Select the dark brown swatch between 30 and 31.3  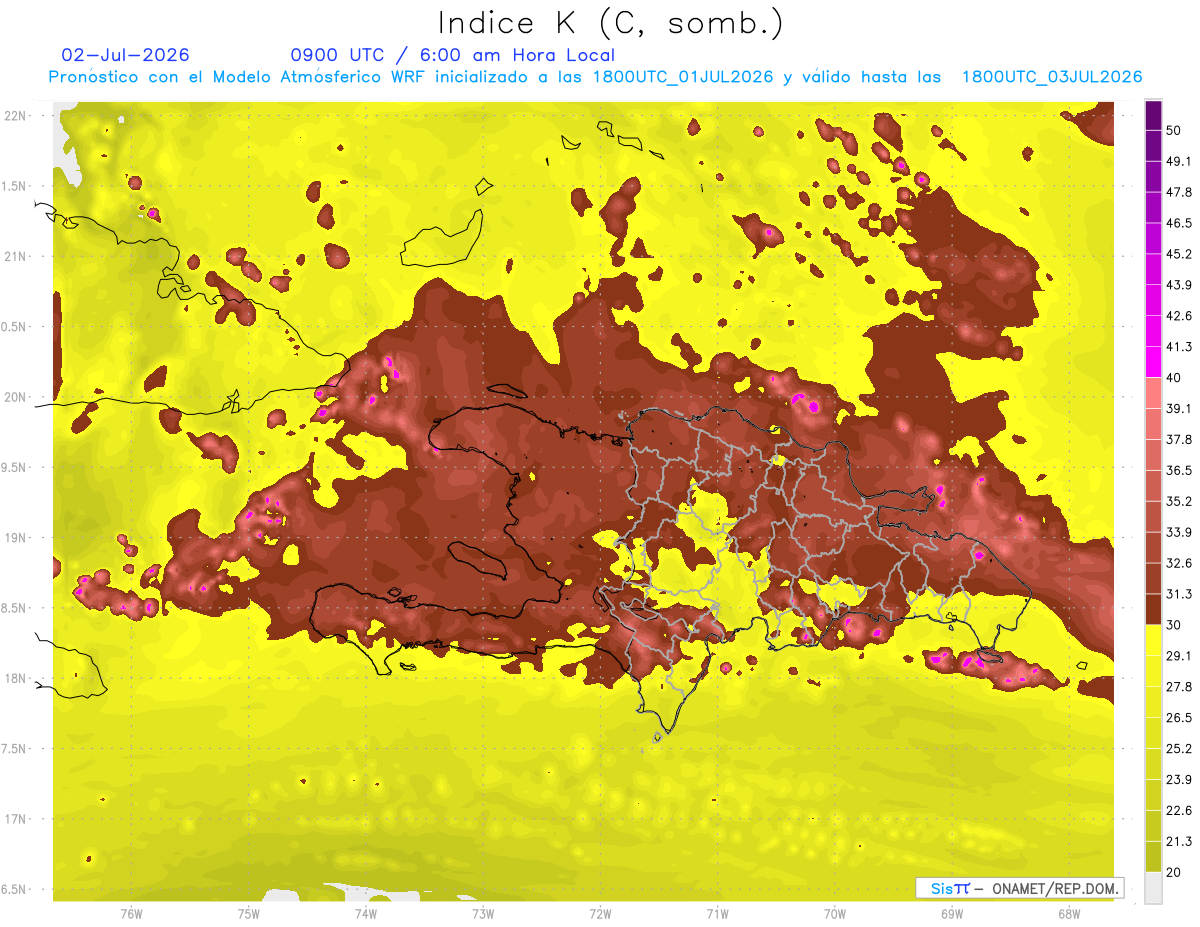[x=1153, y=609]
